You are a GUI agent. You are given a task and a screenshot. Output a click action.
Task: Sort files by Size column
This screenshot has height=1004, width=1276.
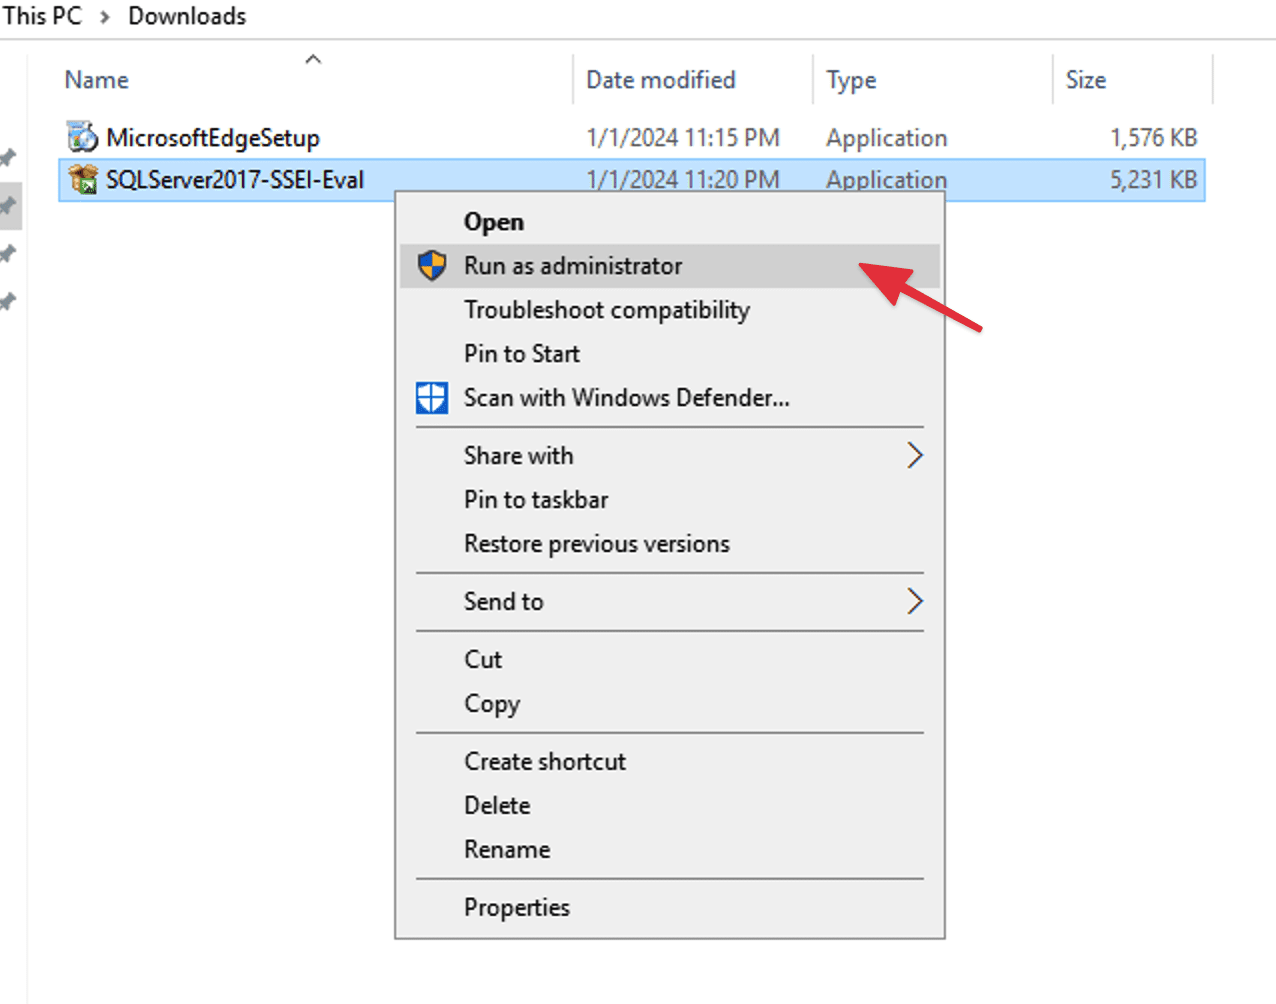coord(1085,80)
